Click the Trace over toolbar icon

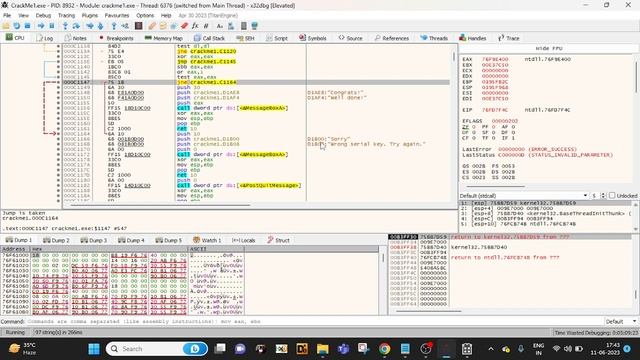(100, 26)
